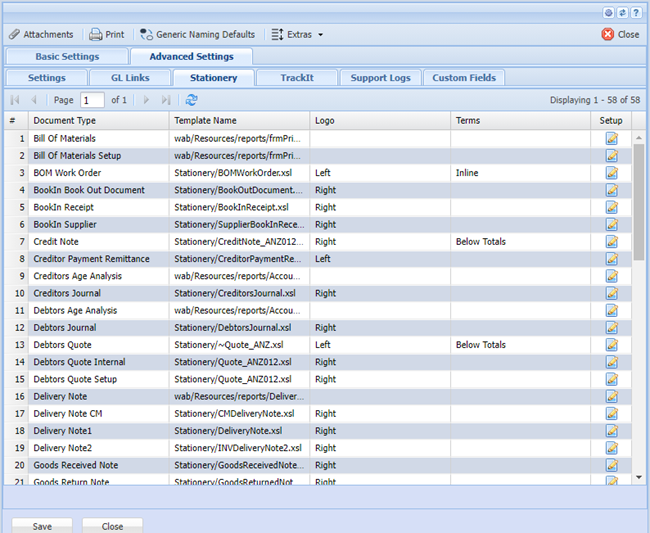The image size is (650, 533).
Task: Open Setup icon for Debtors Quote row
Action: click(611, 345)
